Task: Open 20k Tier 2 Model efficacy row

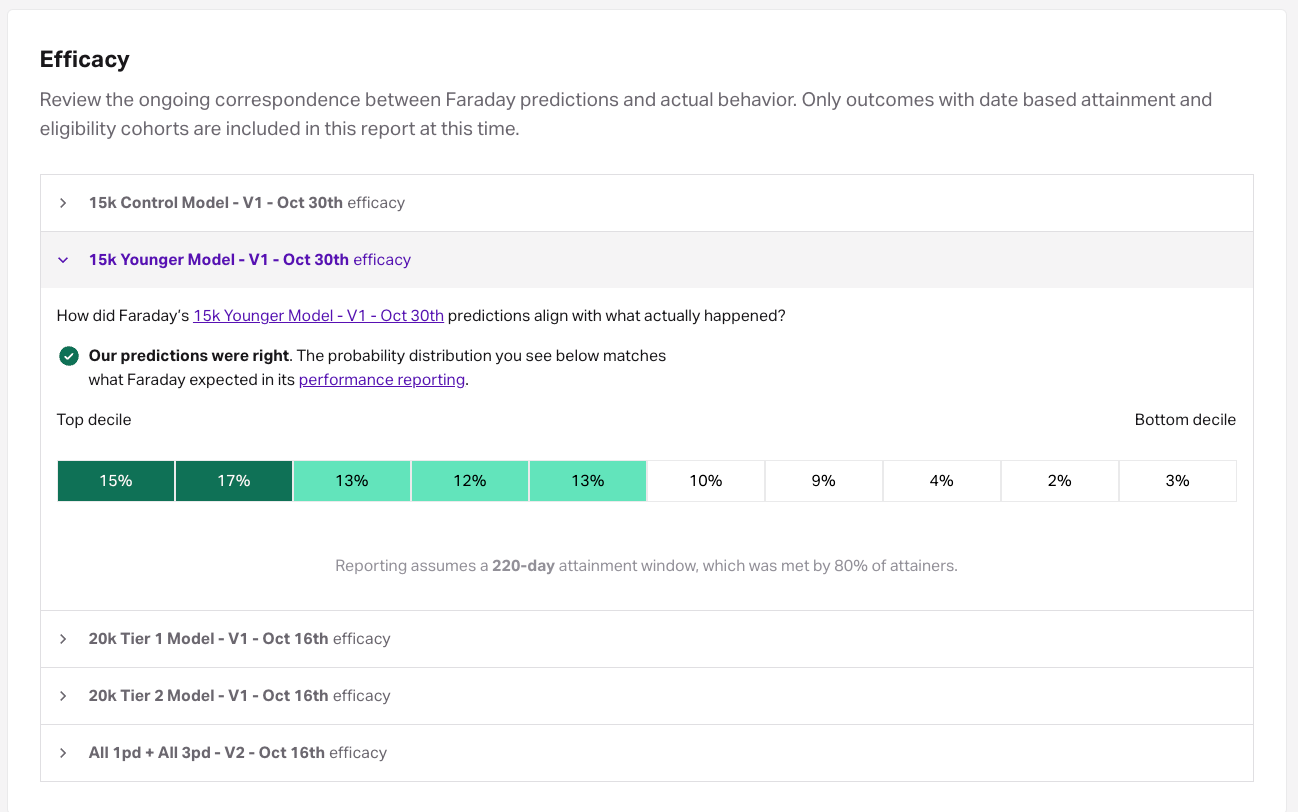Action: pyautogui.click(x=239, y=696)
